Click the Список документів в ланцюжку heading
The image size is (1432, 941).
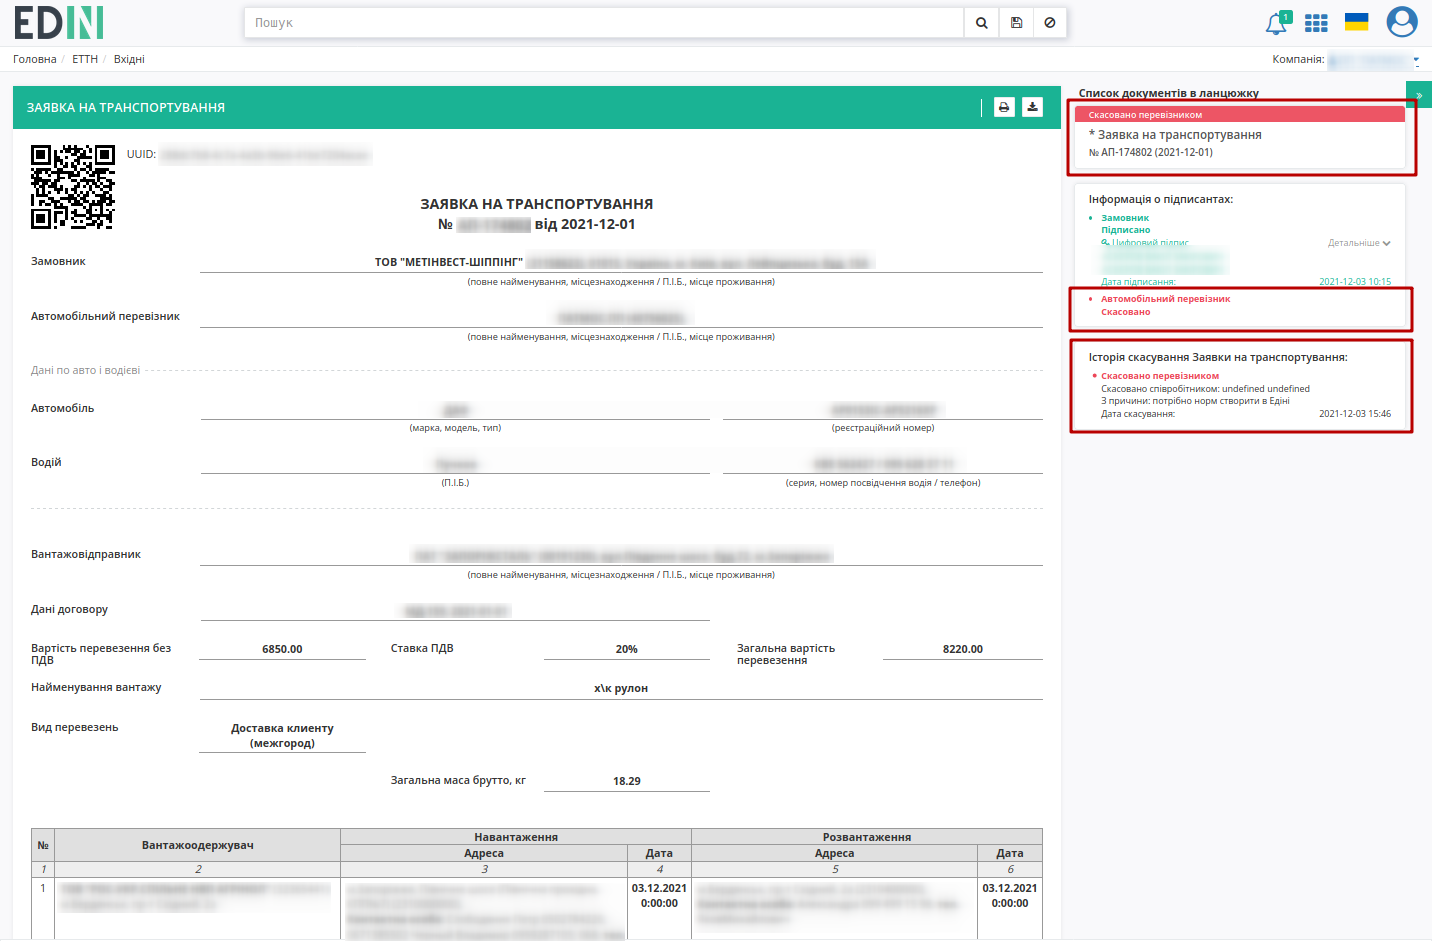coord(1168,93)
